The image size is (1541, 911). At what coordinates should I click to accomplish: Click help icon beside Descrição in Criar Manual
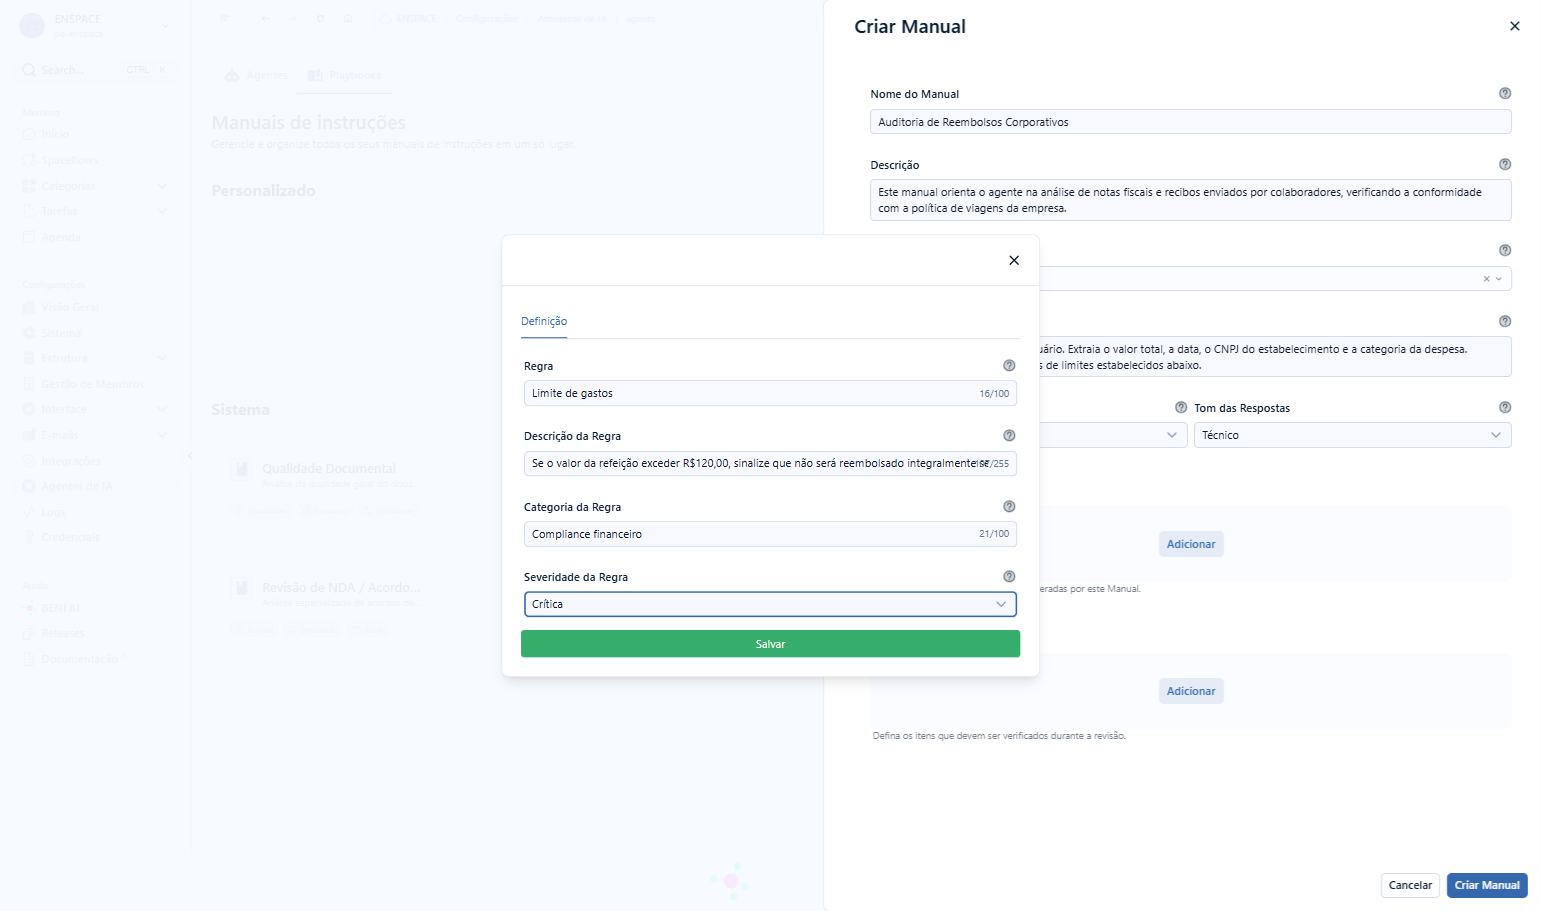pos(1505,164)
